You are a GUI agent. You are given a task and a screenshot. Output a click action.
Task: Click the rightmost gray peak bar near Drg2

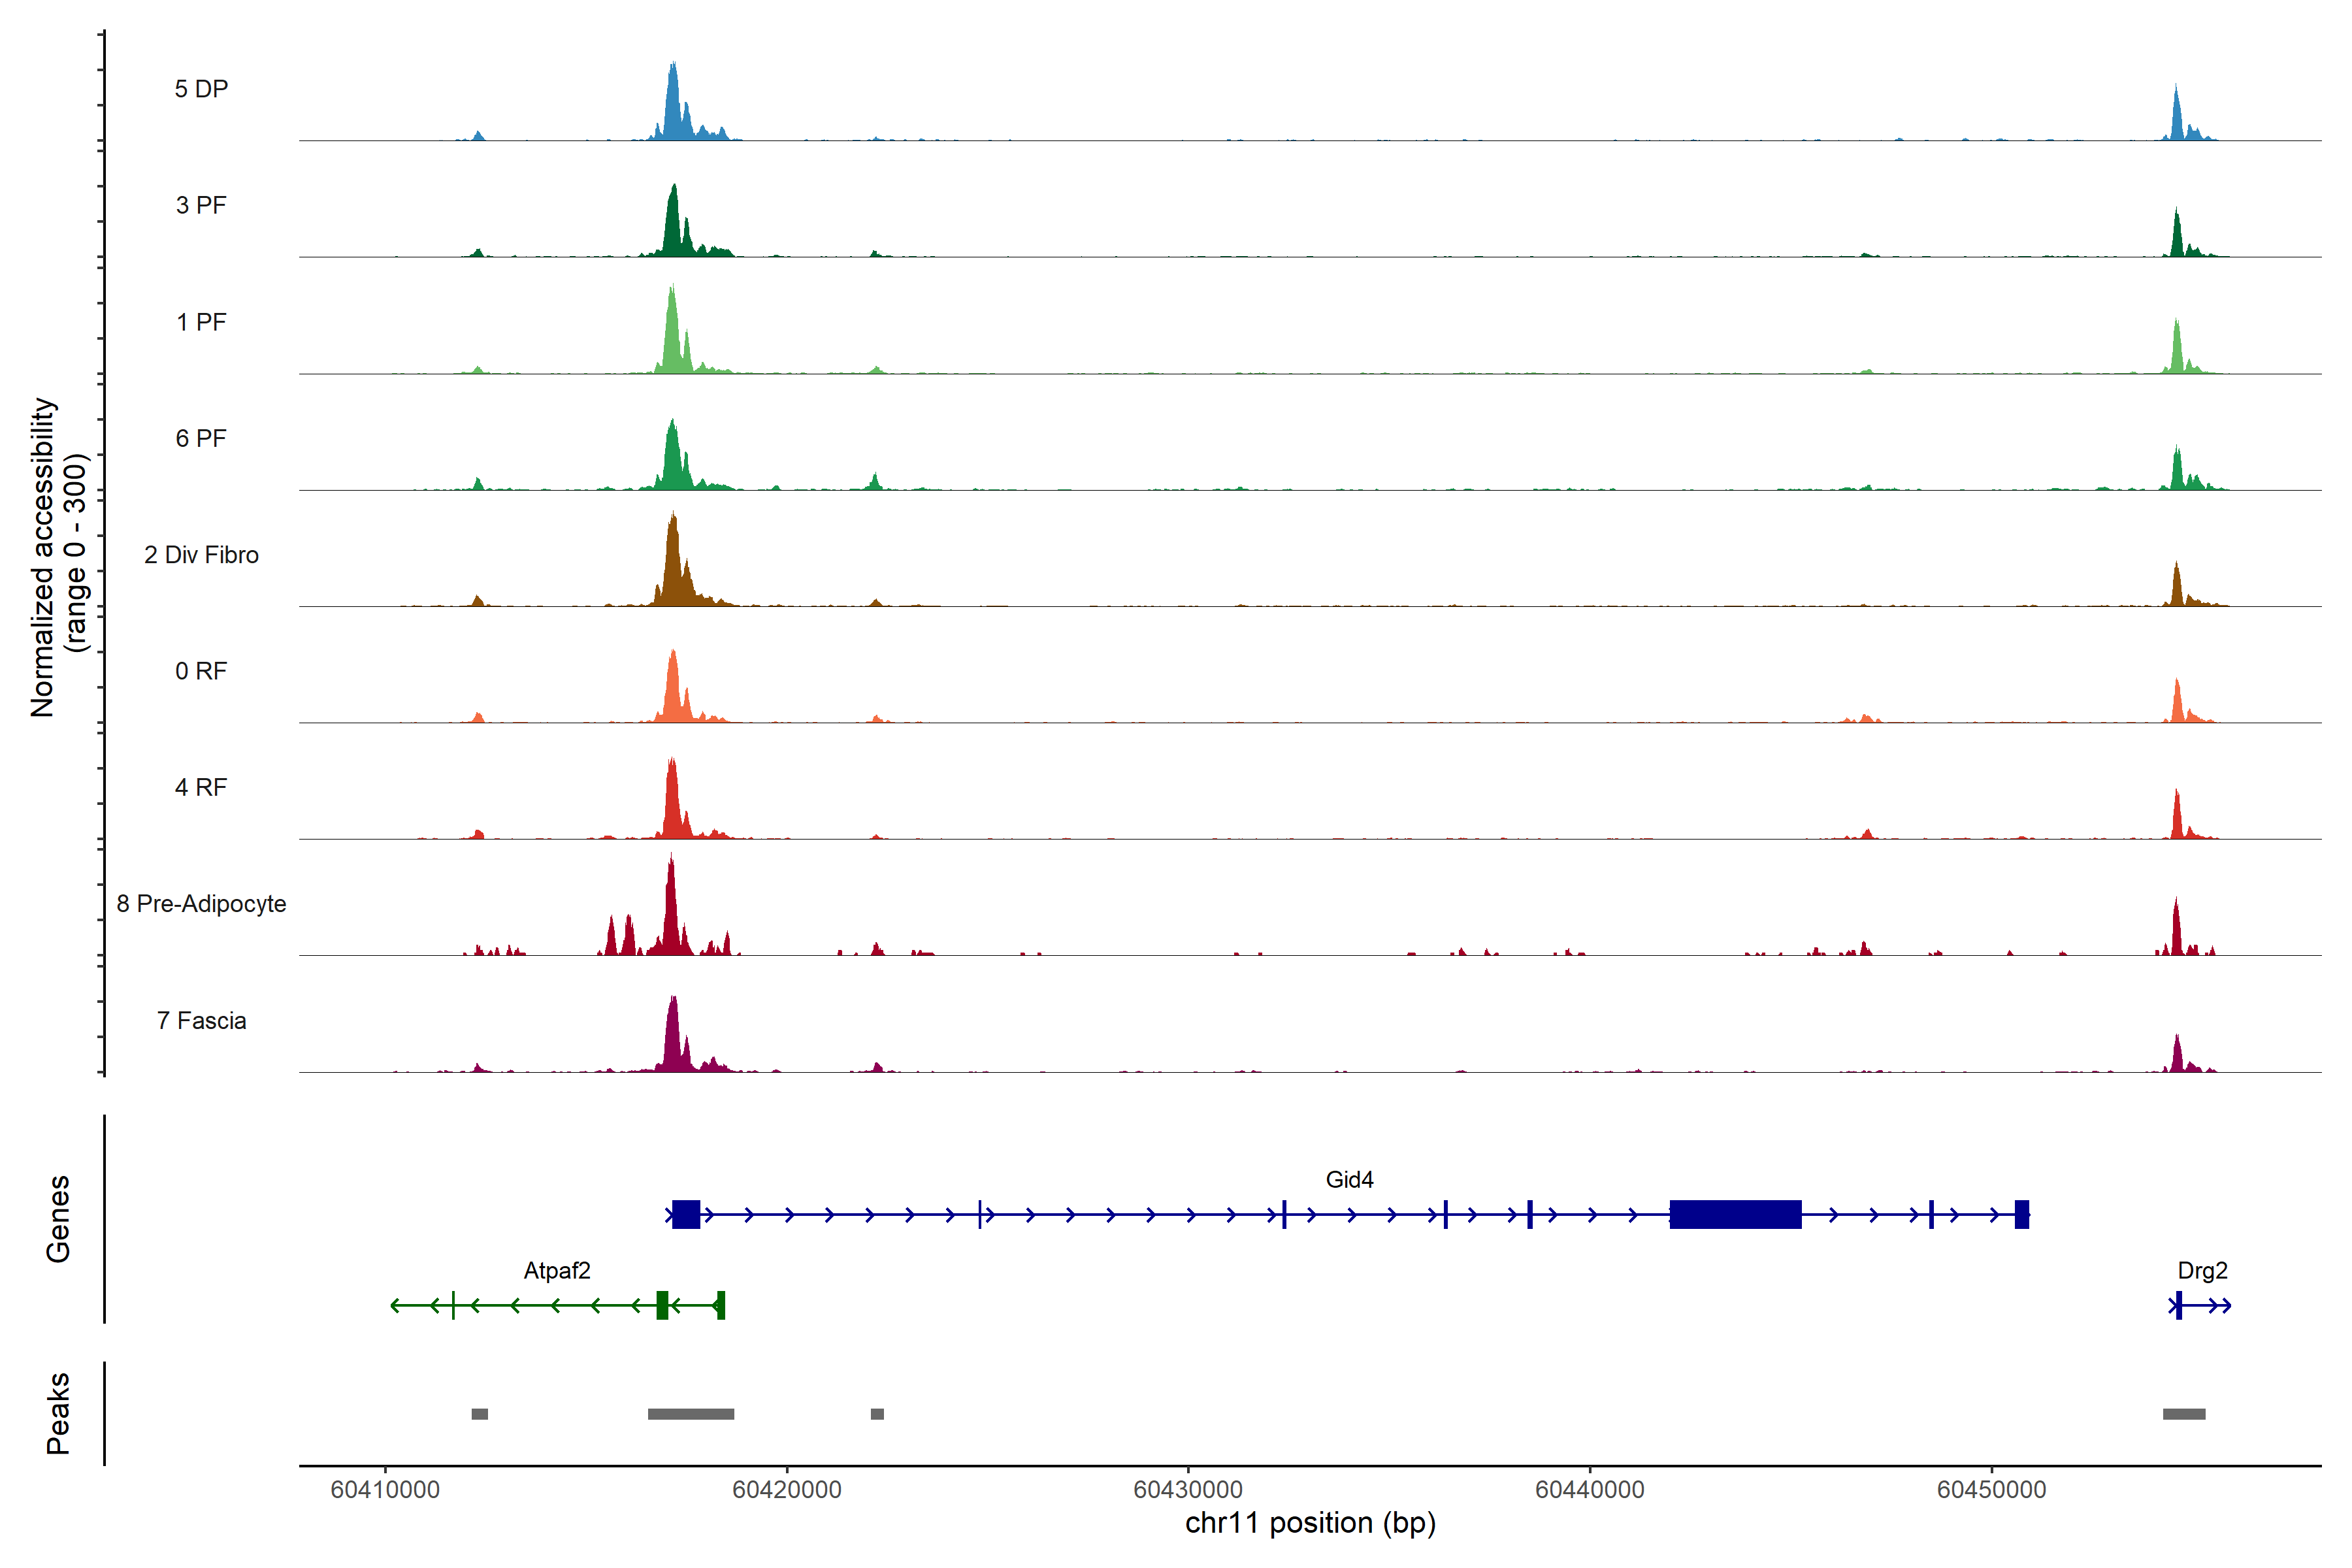(x=2184, y=1414)
